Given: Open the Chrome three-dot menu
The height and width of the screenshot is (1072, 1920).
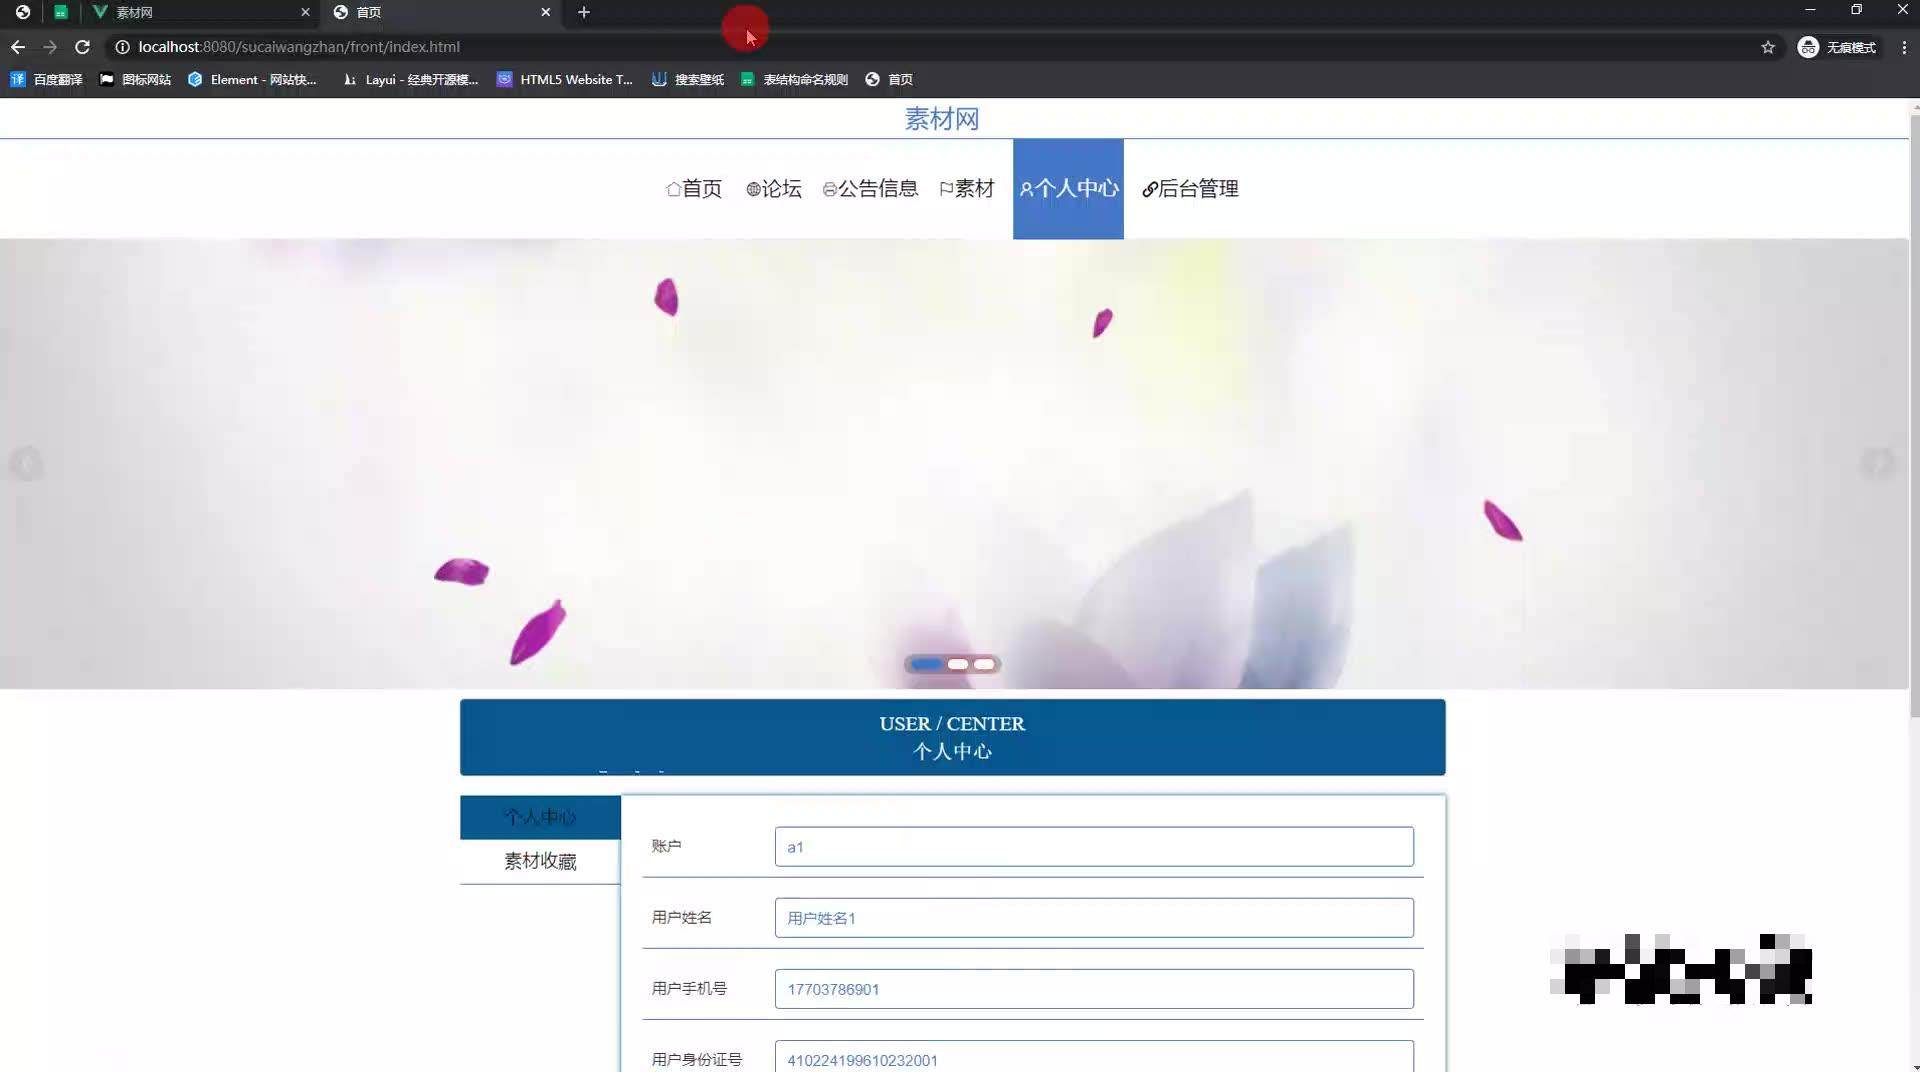Looking at the screenshot, I should (1904, 47).
